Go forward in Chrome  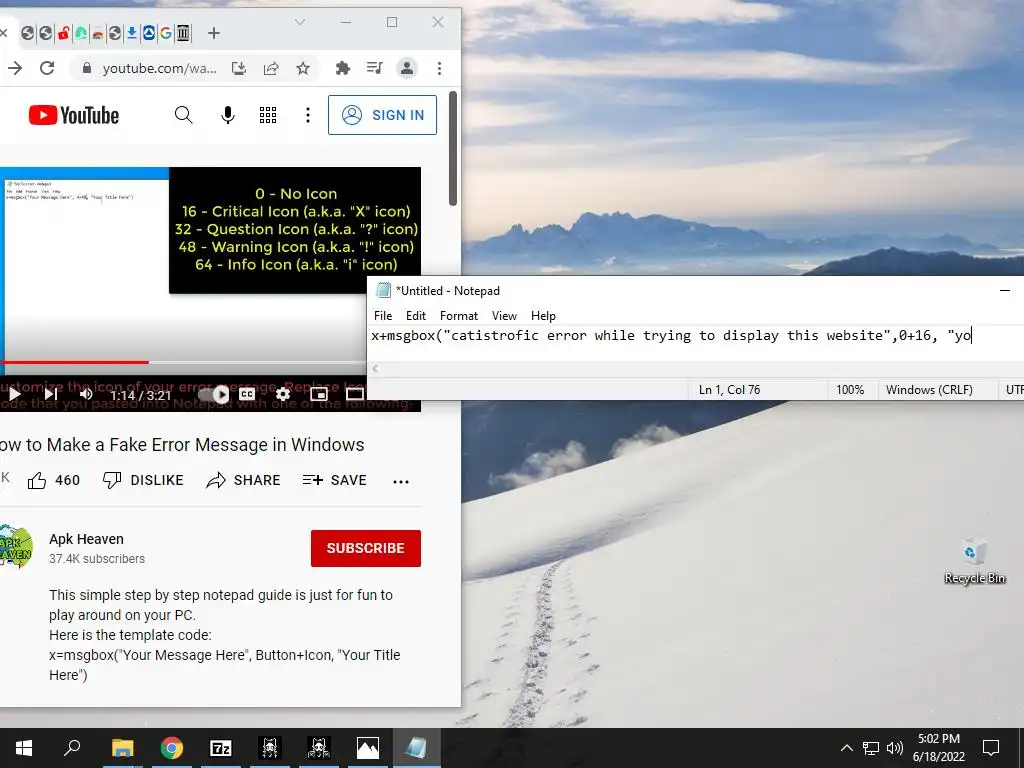15,68
